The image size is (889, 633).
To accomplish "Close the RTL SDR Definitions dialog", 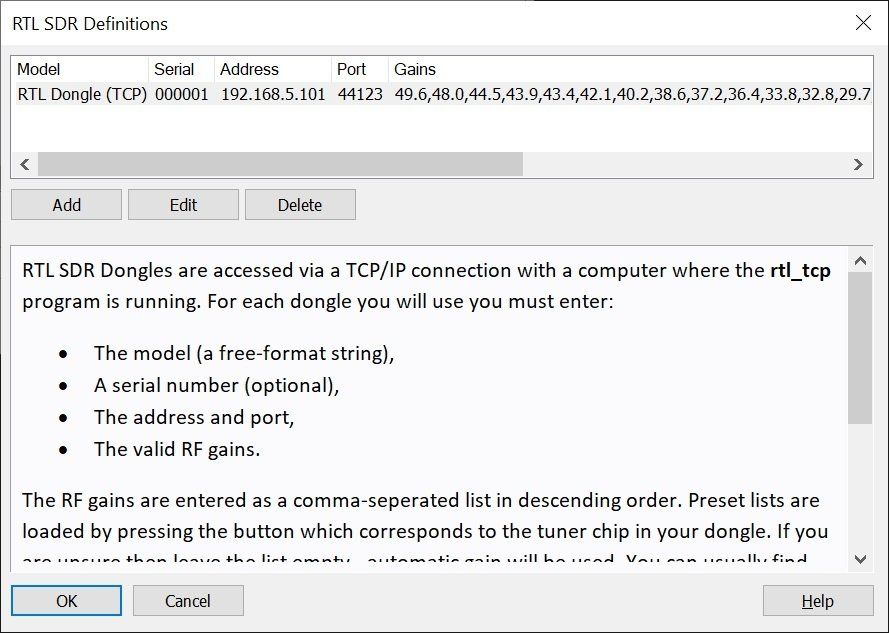I will pyautogui.click(x=863, y=23).
